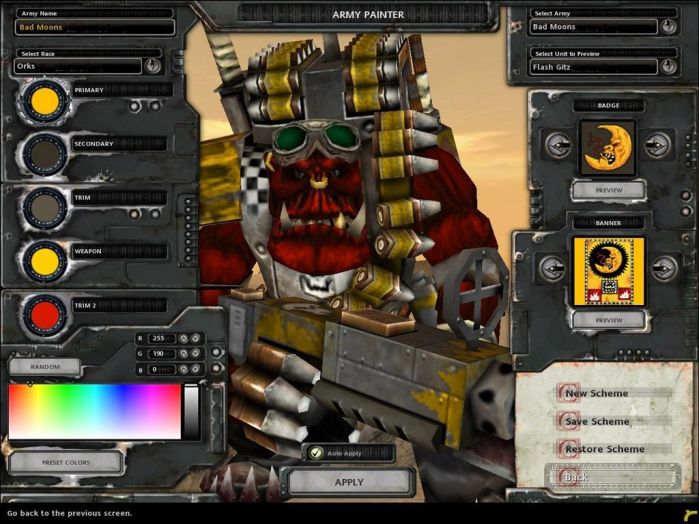Show the previous banner with left arrow
Screen dimensions: 699x524
click(552, 269)
